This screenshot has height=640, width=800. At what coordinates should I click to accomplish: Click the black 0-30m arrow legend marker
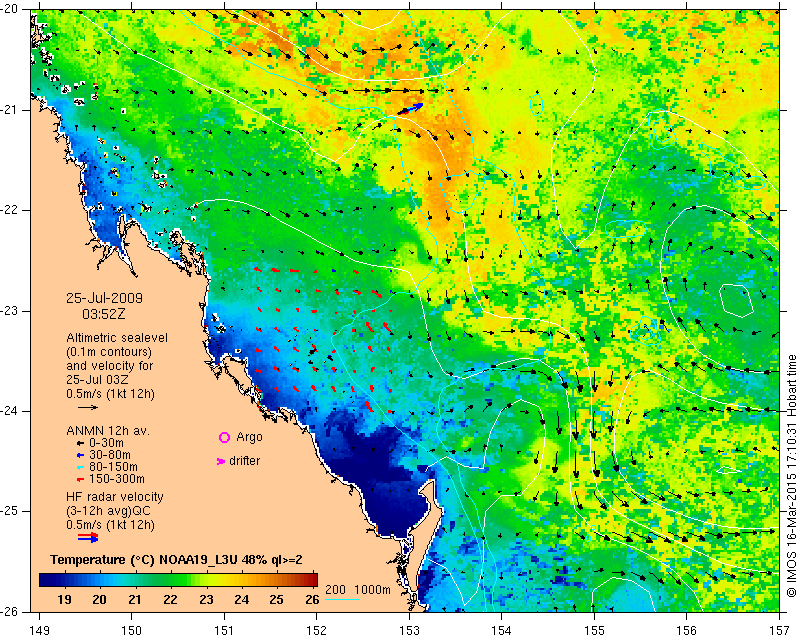coord(80,443)
